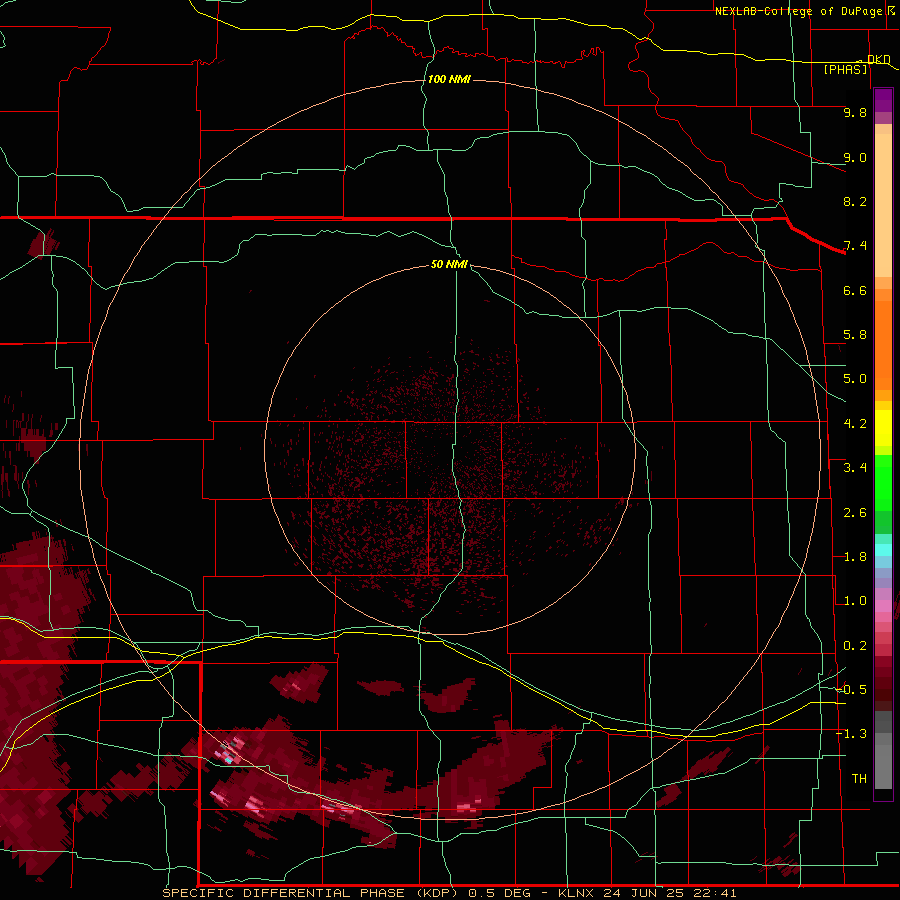The width and height of the screenshot is (900, 900).
Task: Click the Specific Differential Phase caption text
Action: click(449, 893)
